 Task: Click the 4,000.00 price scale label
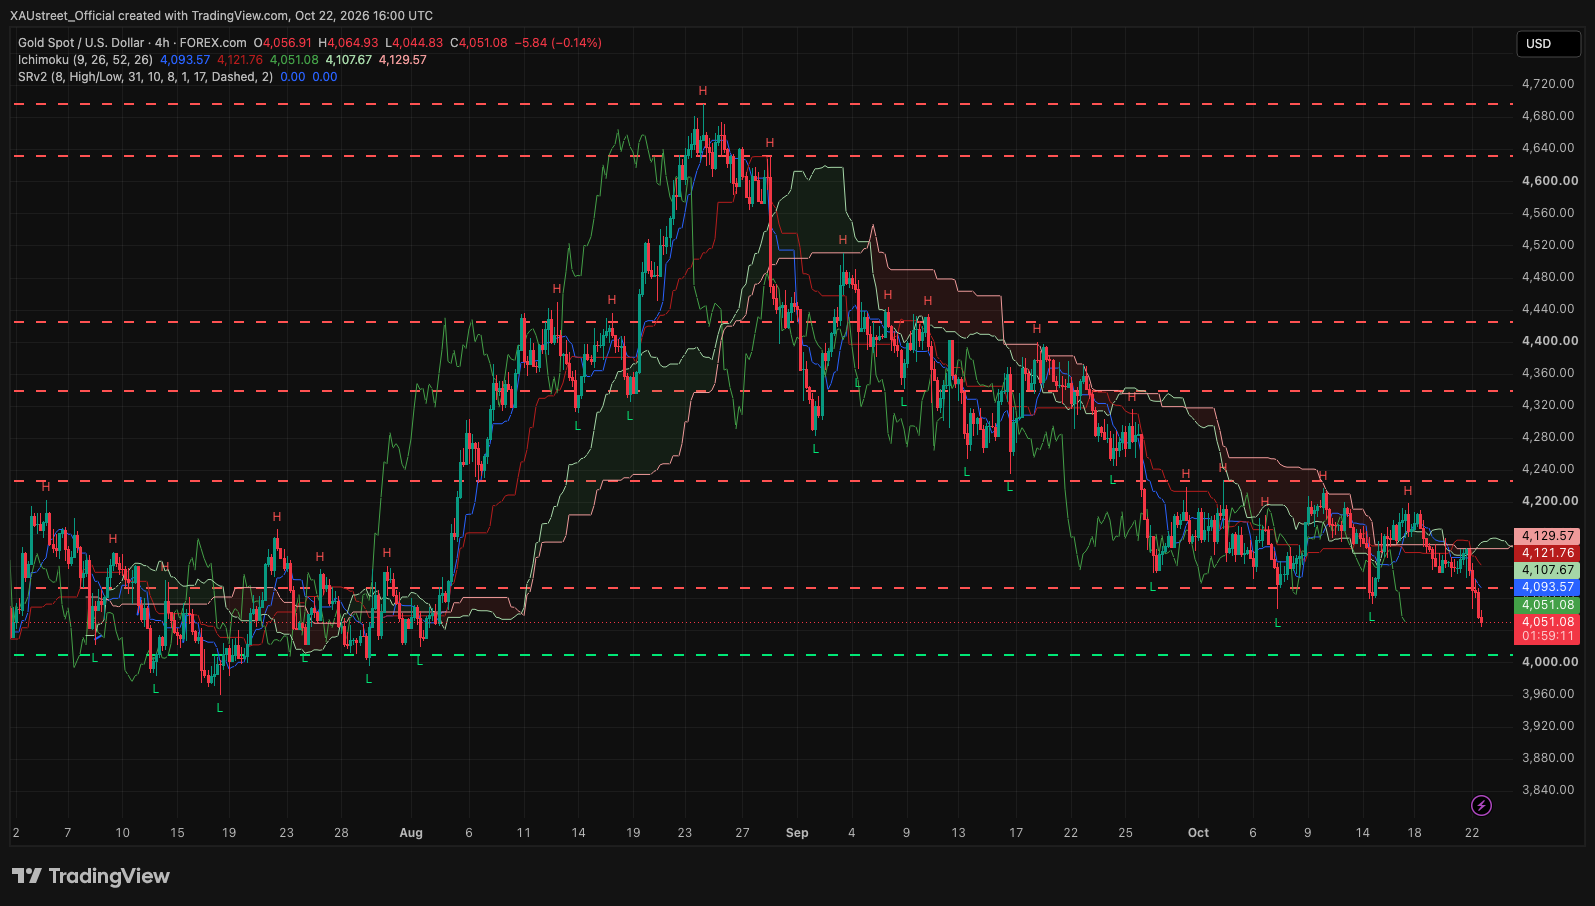1550,662
